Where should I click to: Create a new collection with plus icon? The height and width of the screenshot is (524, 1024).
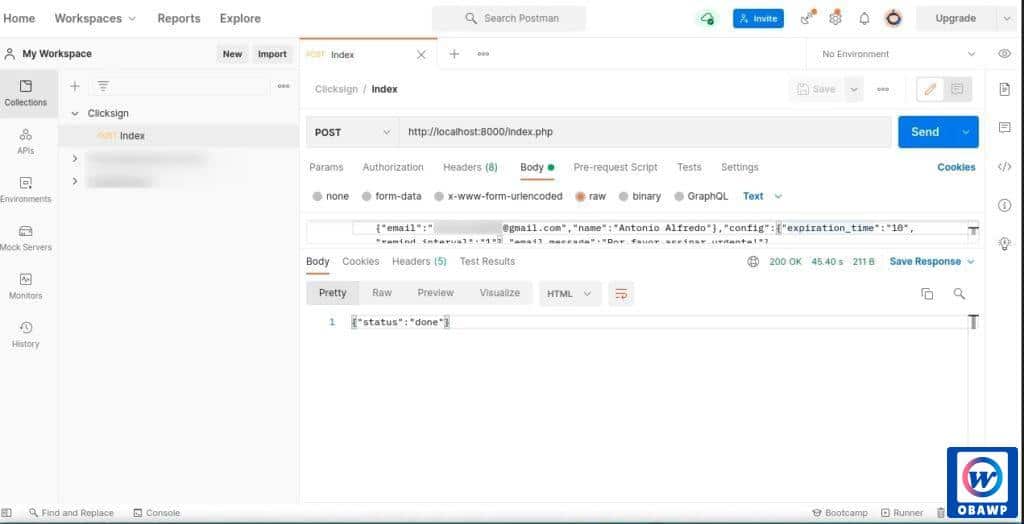[x=75, y=86]
